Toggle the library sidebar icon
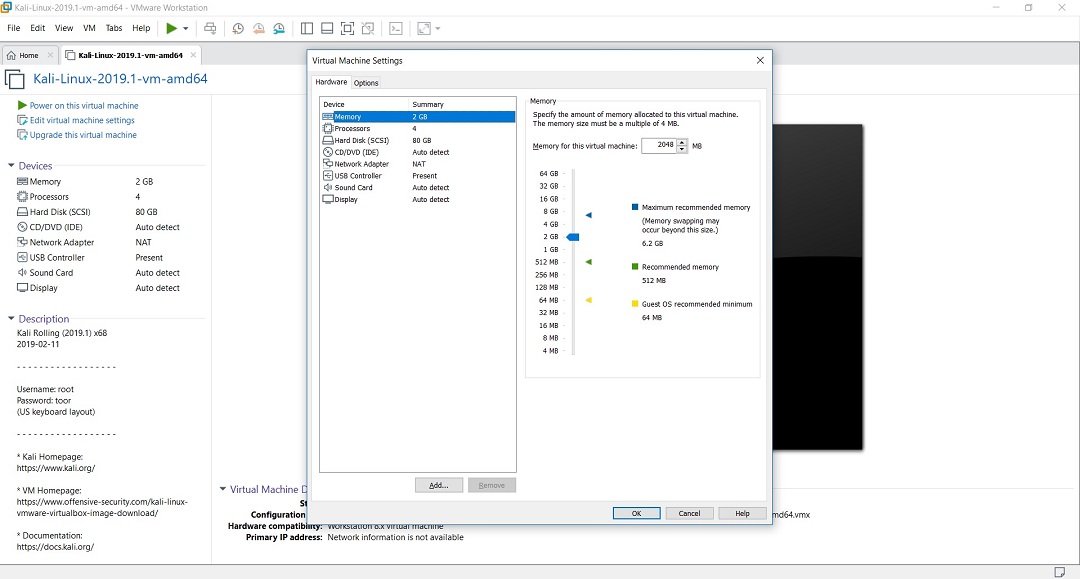 (307, 28)
